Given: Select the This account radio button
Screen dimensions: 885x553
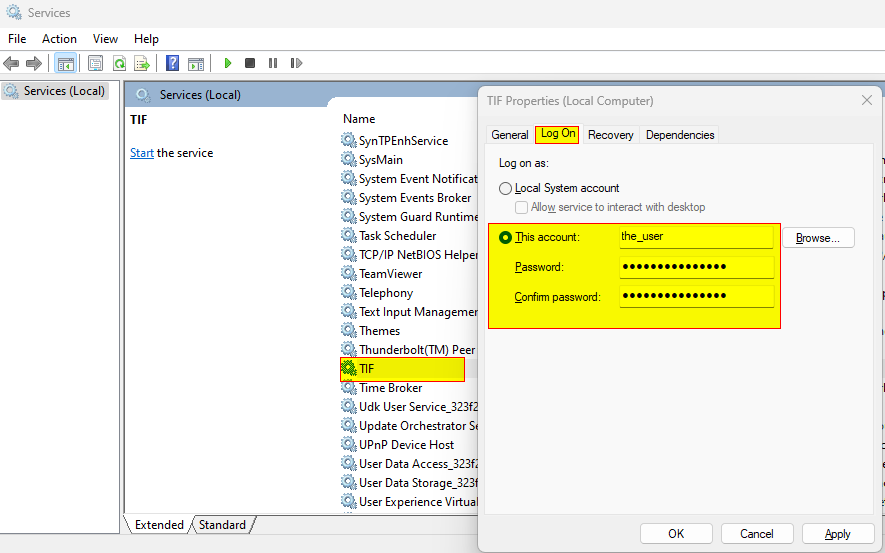Looking at the screenshot, I should click(505, 237).
